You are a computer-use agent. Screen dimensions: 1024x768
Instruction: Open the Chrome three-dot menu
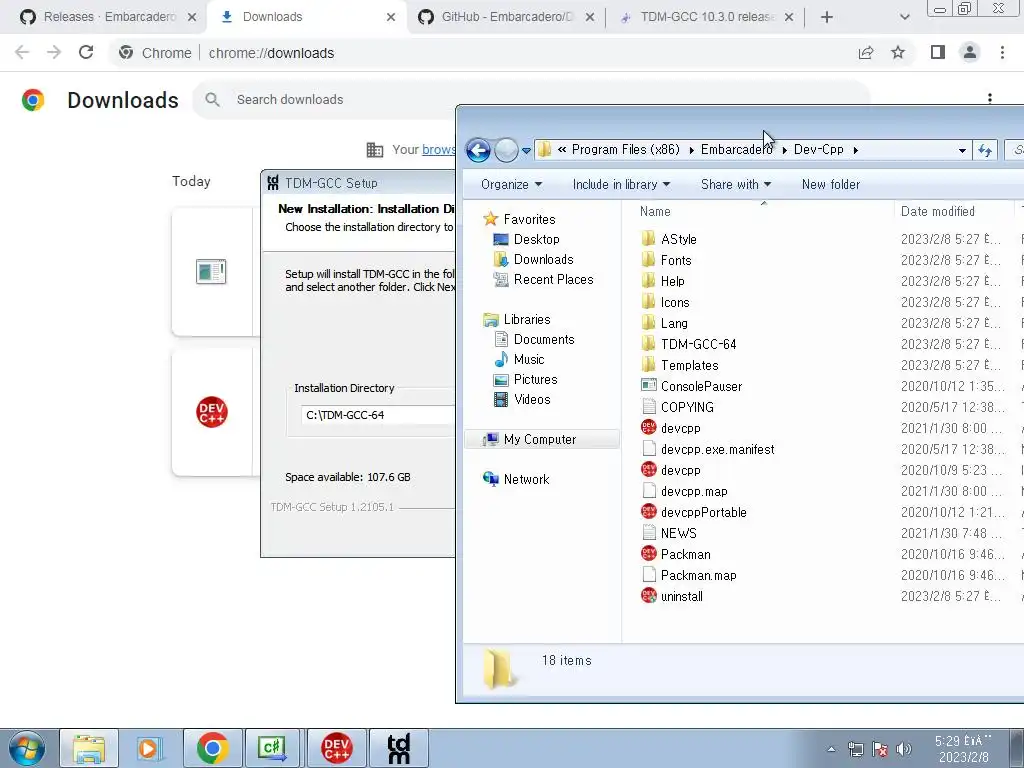pyautogui.click(x=1002, y=53)
